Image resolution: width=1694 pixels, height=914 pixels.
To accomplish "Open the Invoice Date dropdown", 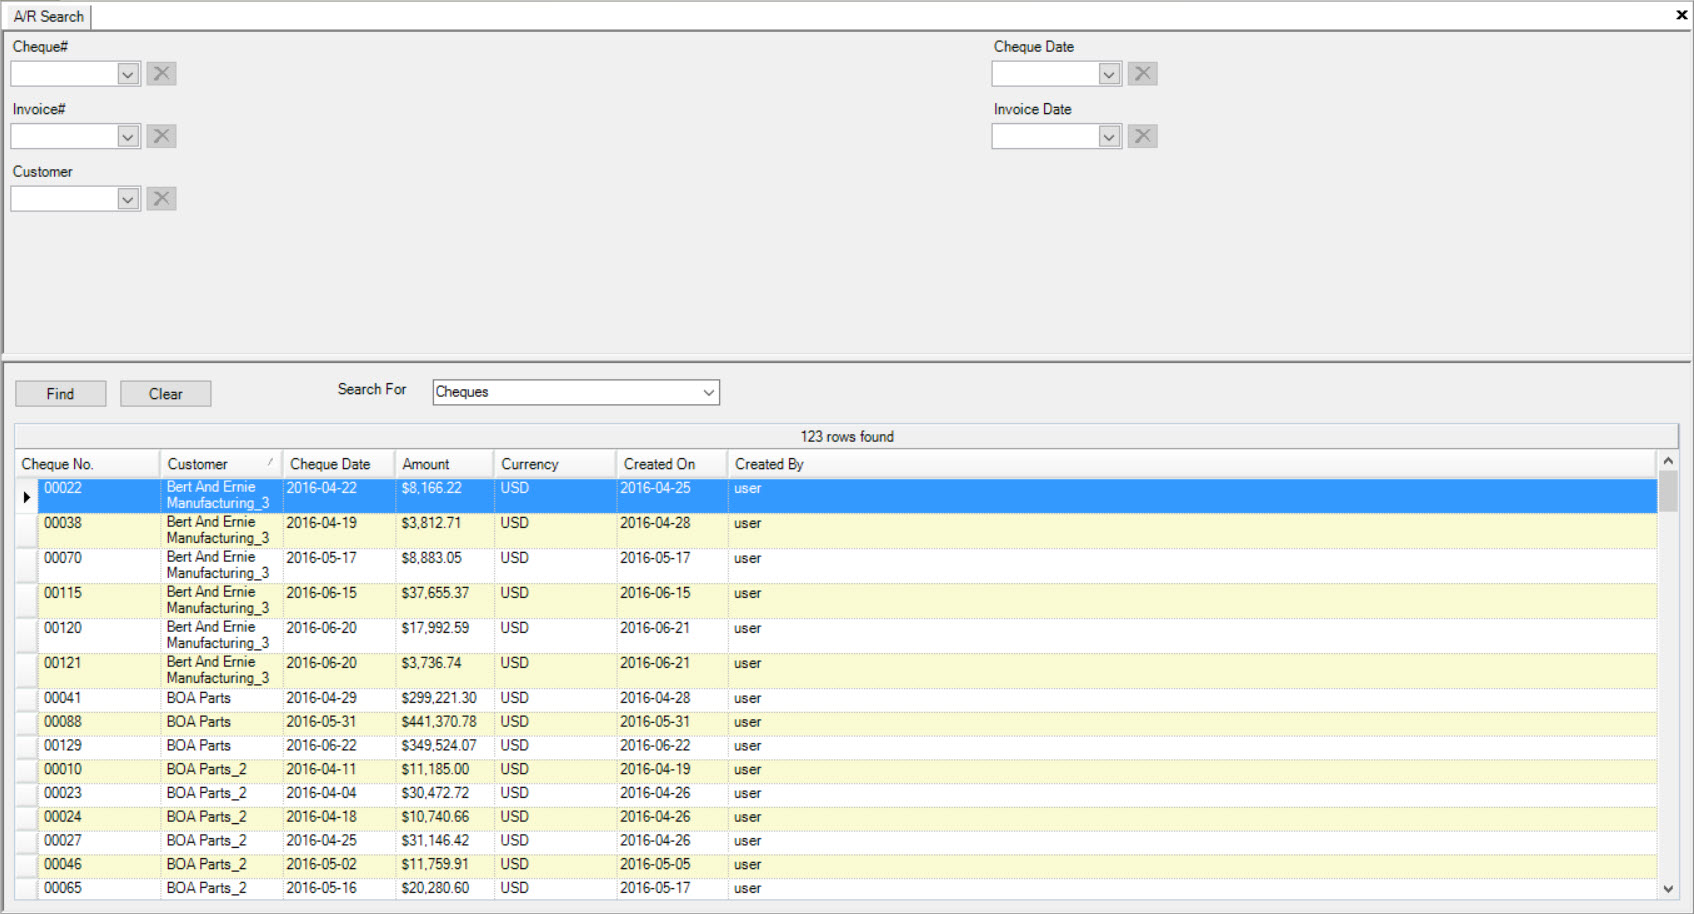I will (x=1109, y=136).
